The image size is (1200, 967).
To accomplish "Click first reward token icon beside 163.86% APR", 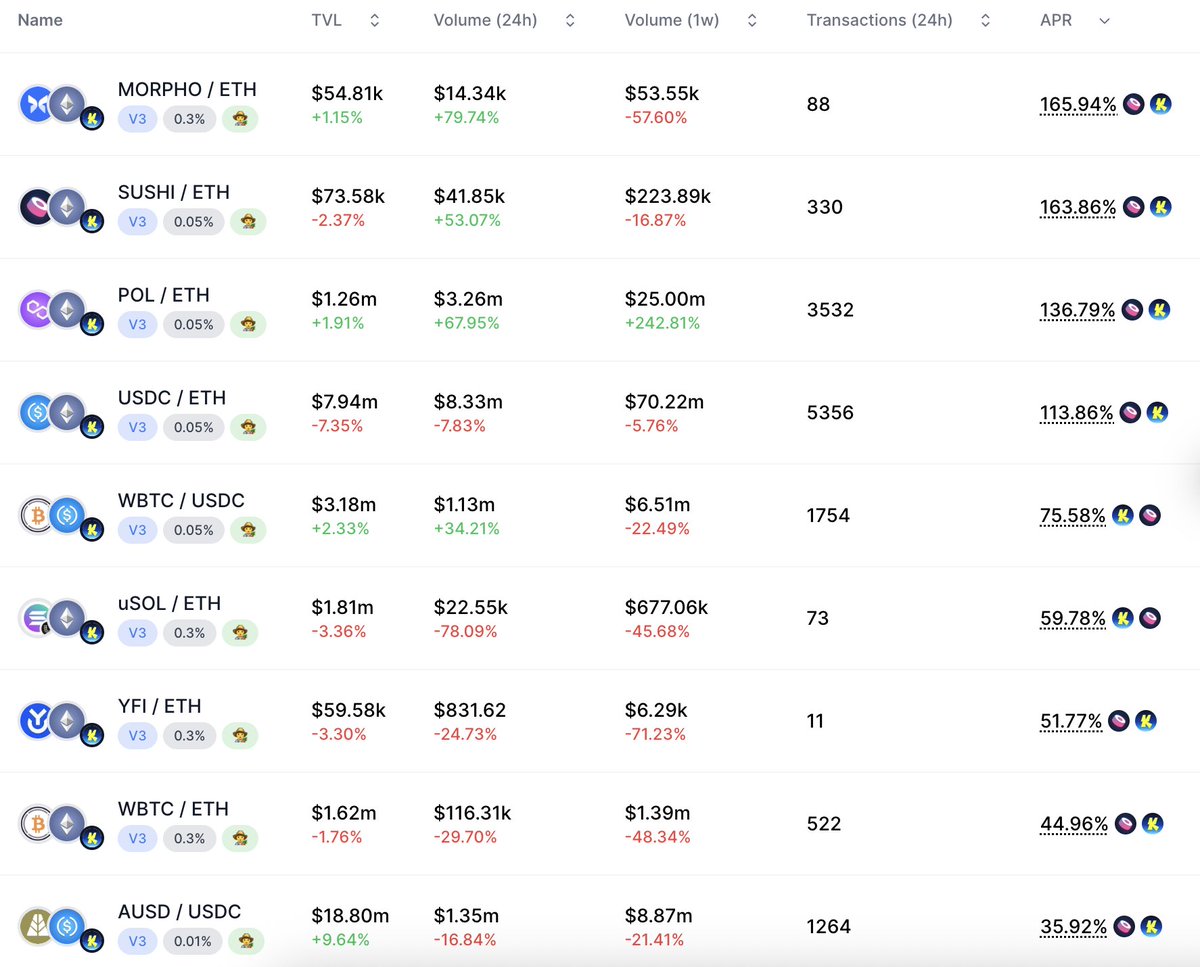I will tap(1134, 207).
